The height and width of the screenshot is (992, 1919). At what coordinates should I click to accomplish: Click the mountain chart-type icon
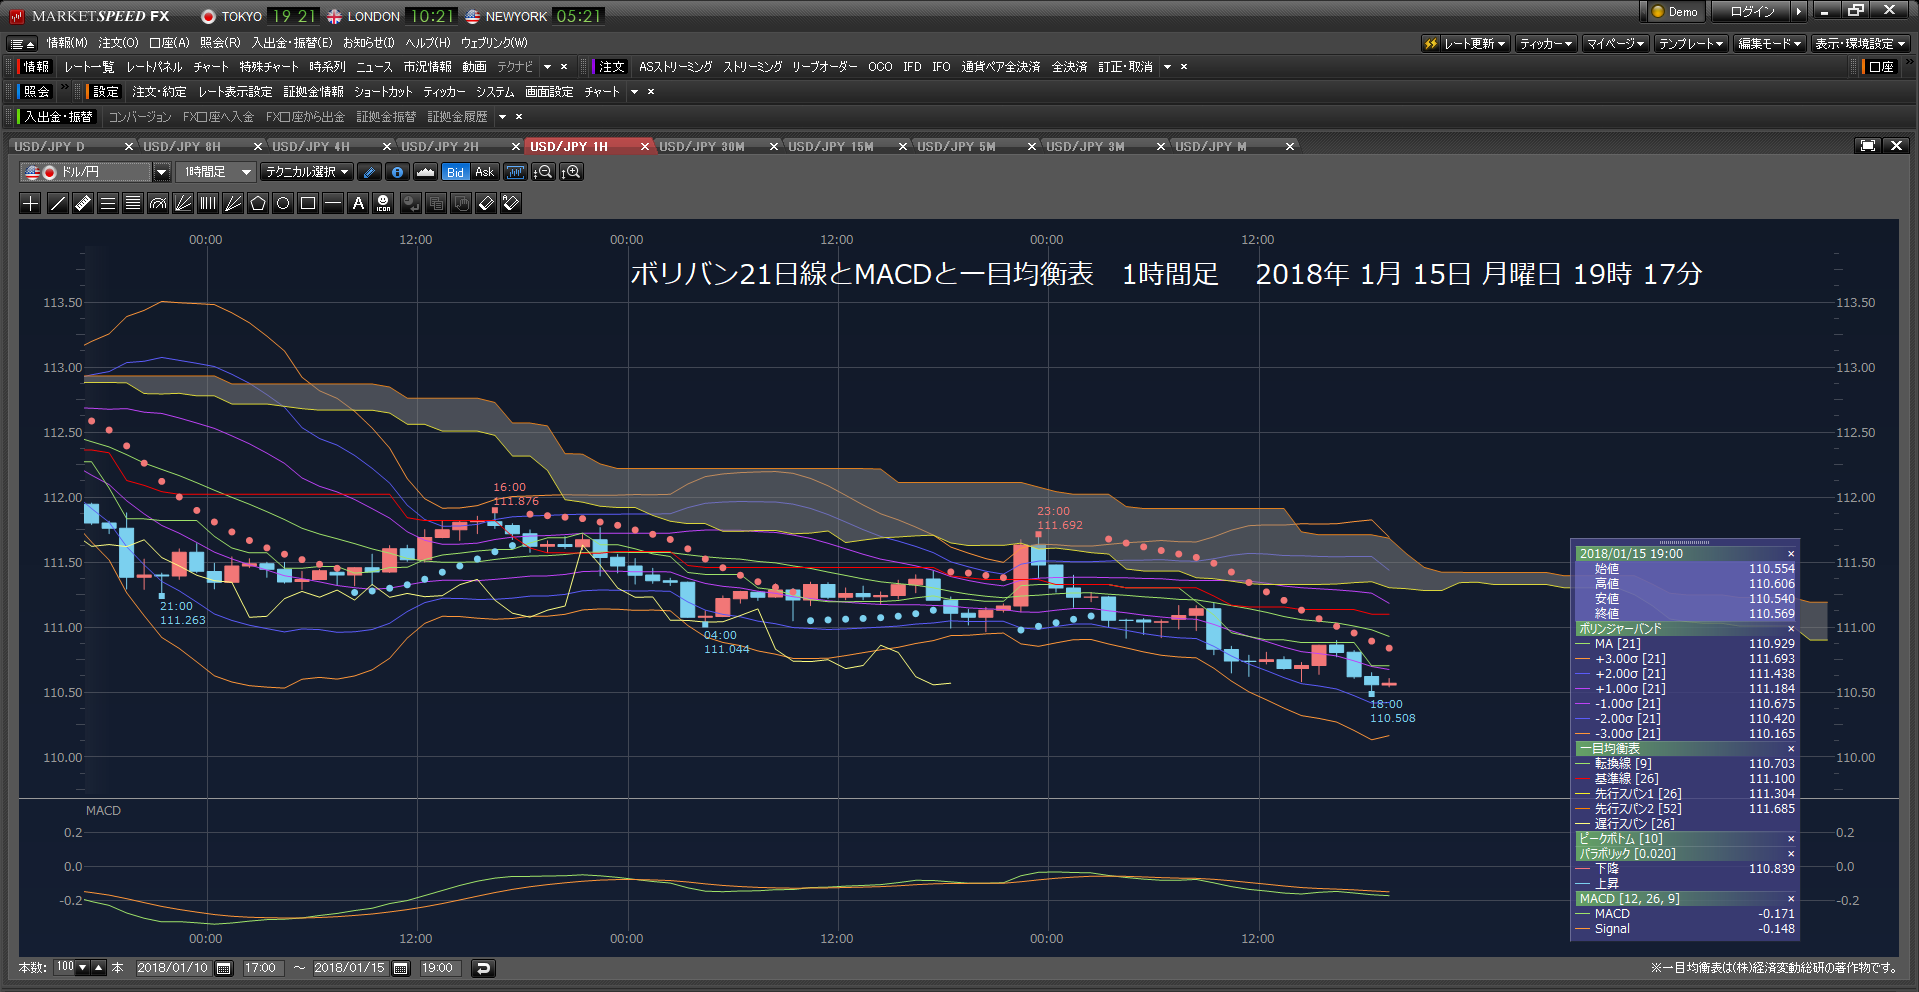tap(425, 172)
